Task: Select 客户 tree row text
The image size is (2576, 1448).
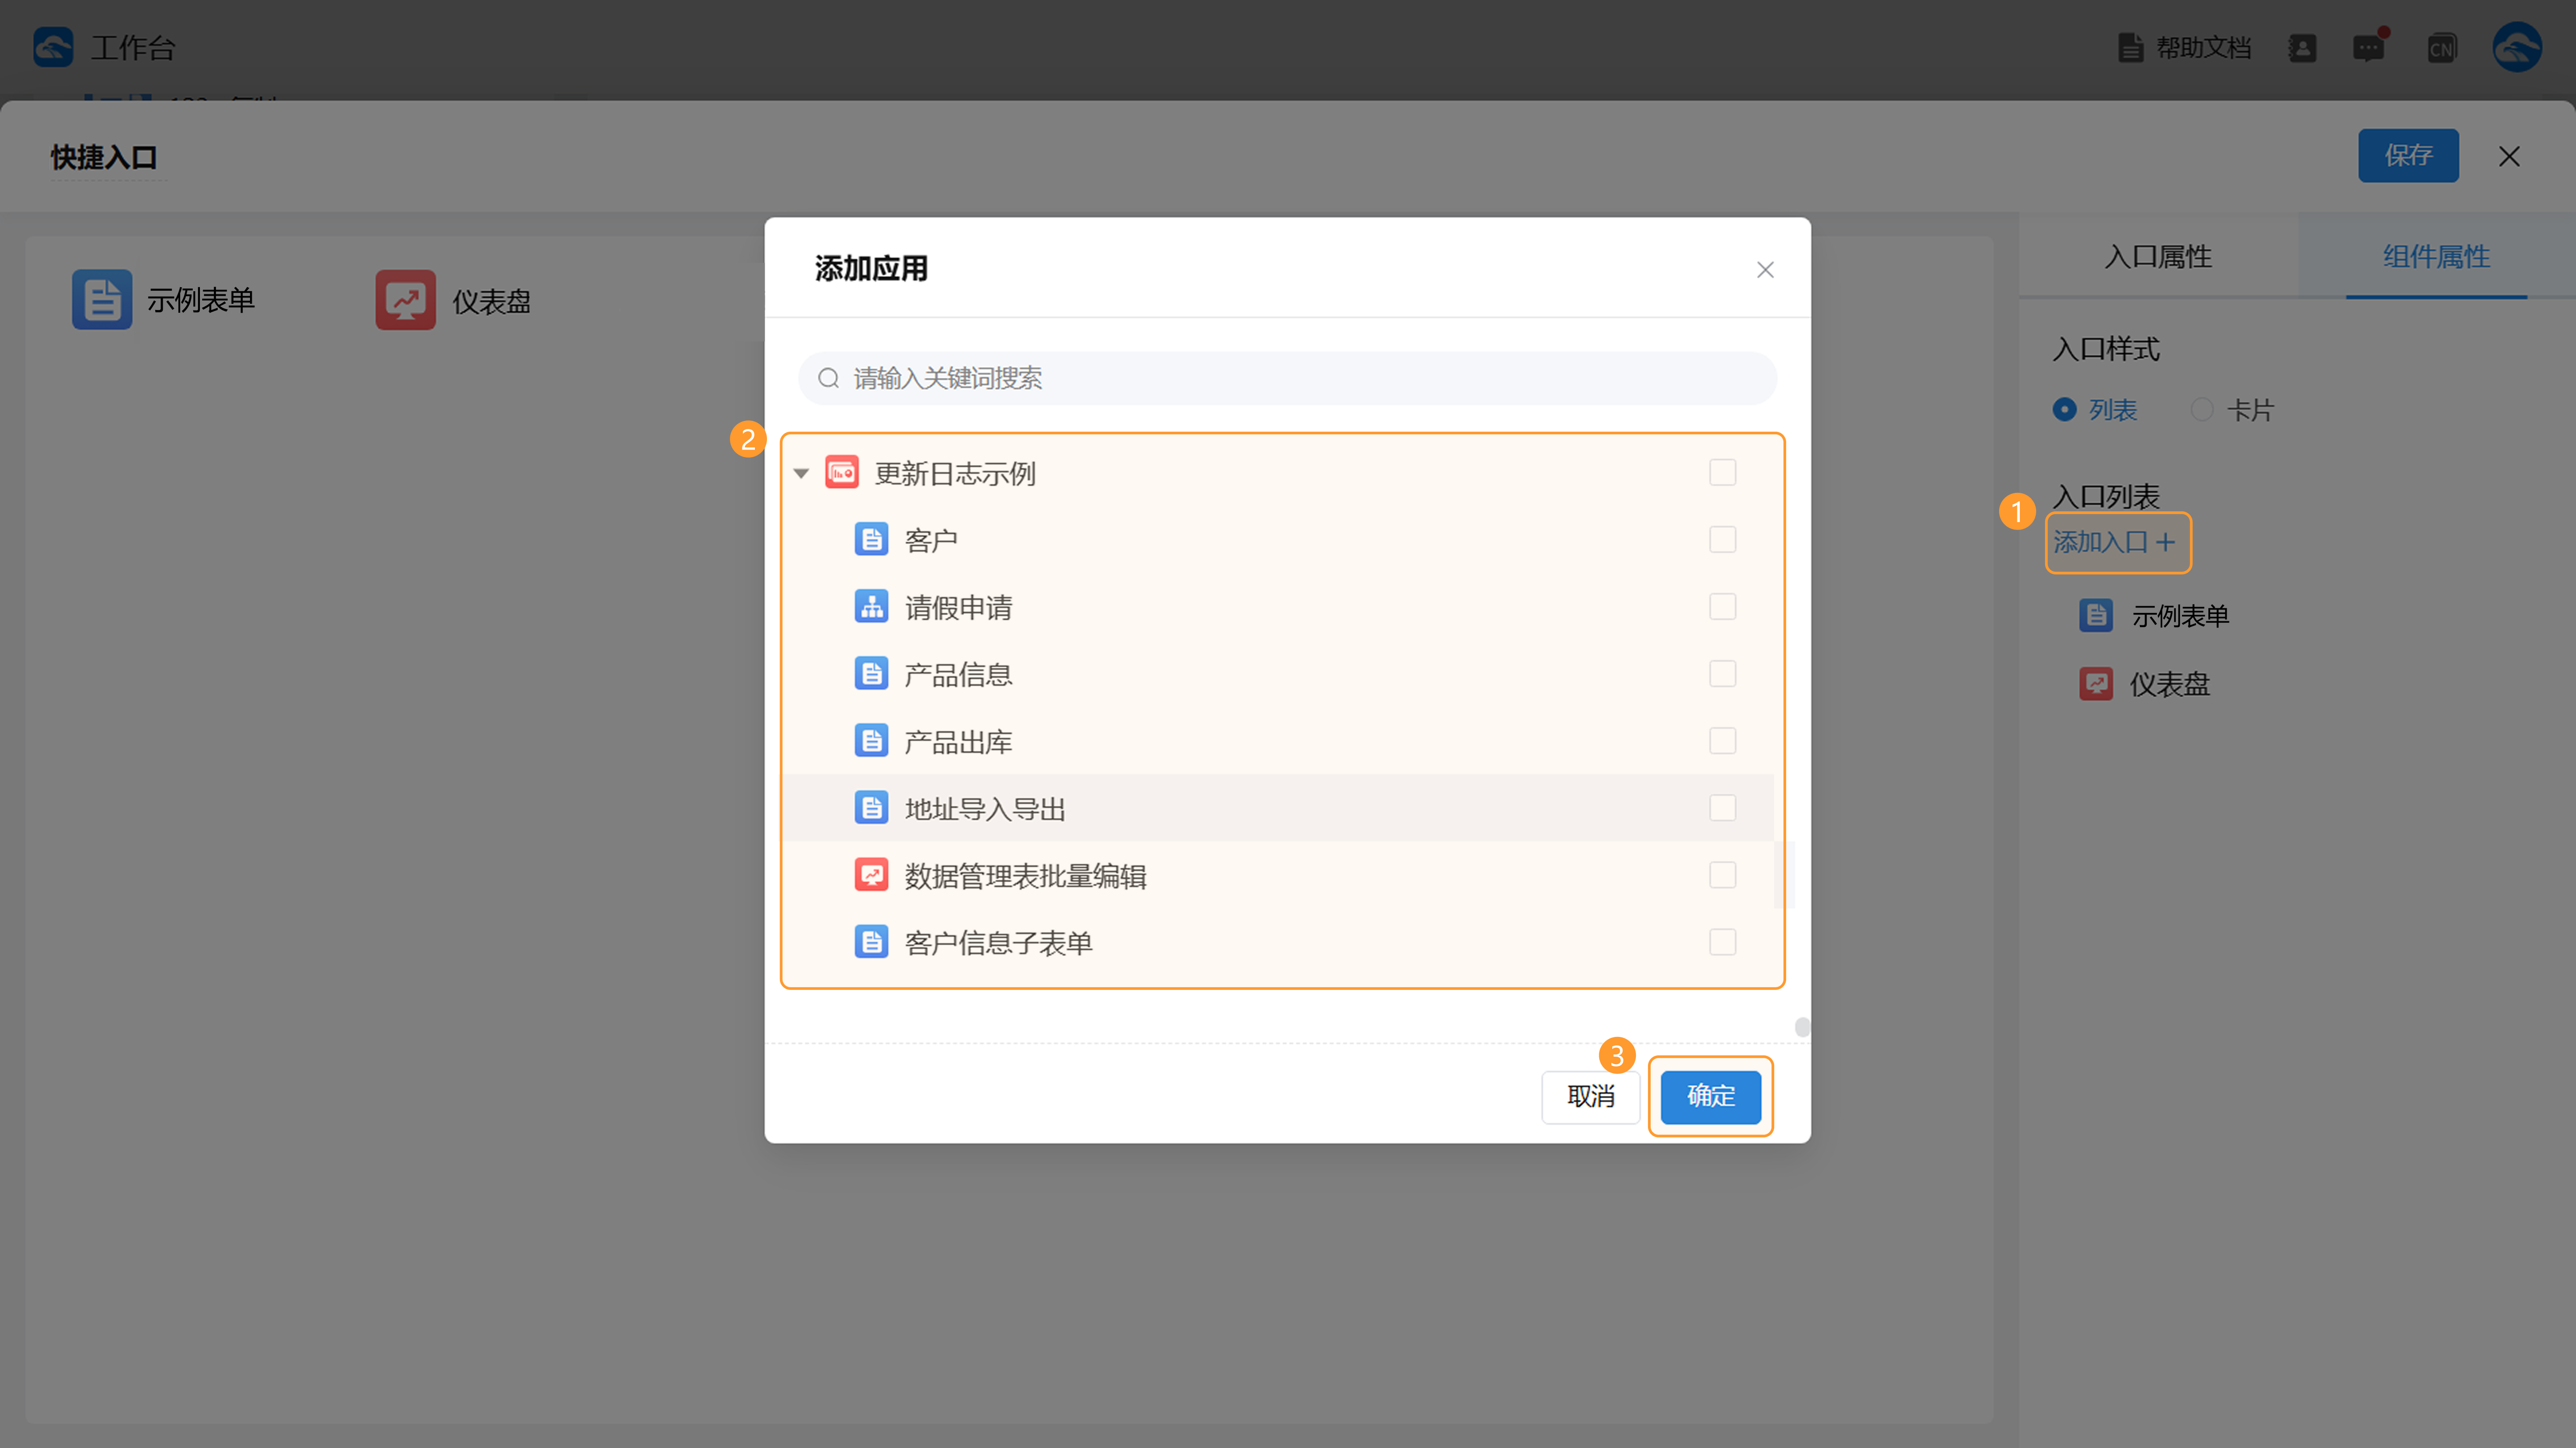Action: click(x=931, y=541)
